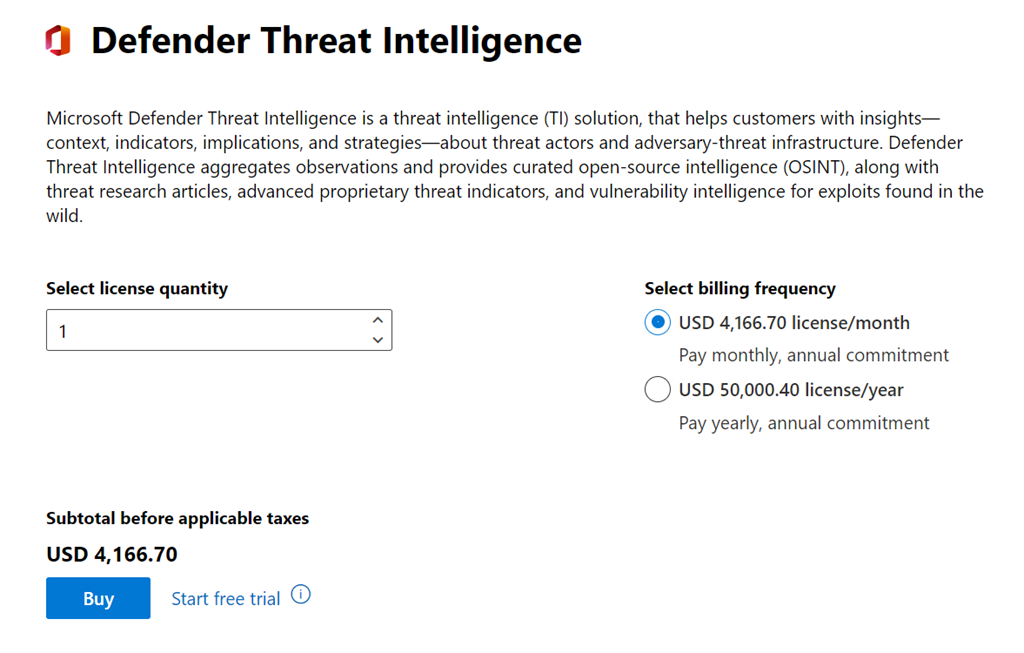Image resolution: width=1024 pixels, height=653 pixels.
Task: Decrease license quantity with the down arrow
Action: 377,340
